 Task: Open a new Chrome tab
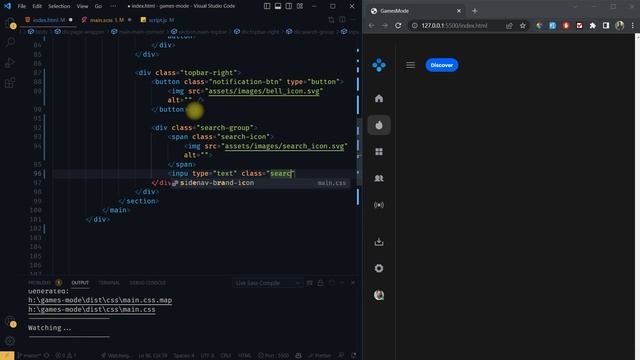pyautogui.click(x=474, y=11)
